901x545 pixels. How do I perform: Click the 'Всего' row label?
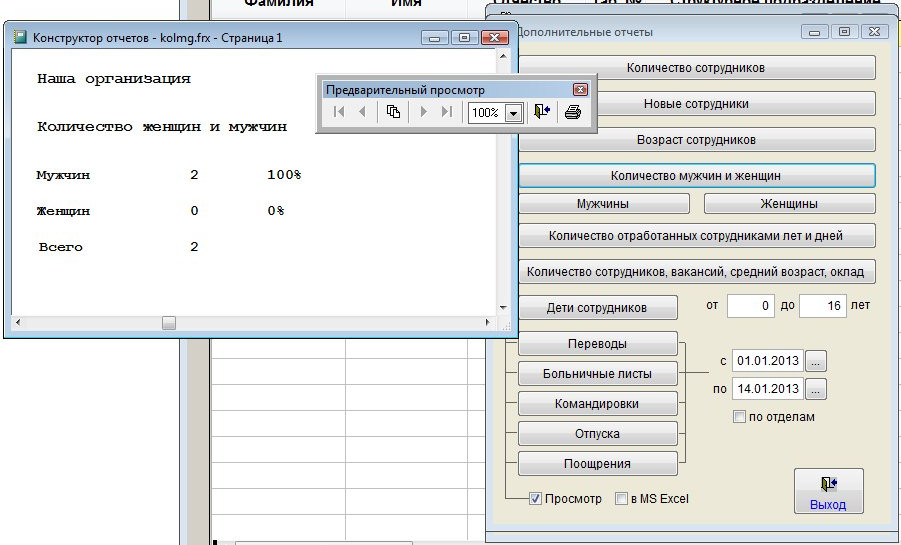click(x=60, y=247)
